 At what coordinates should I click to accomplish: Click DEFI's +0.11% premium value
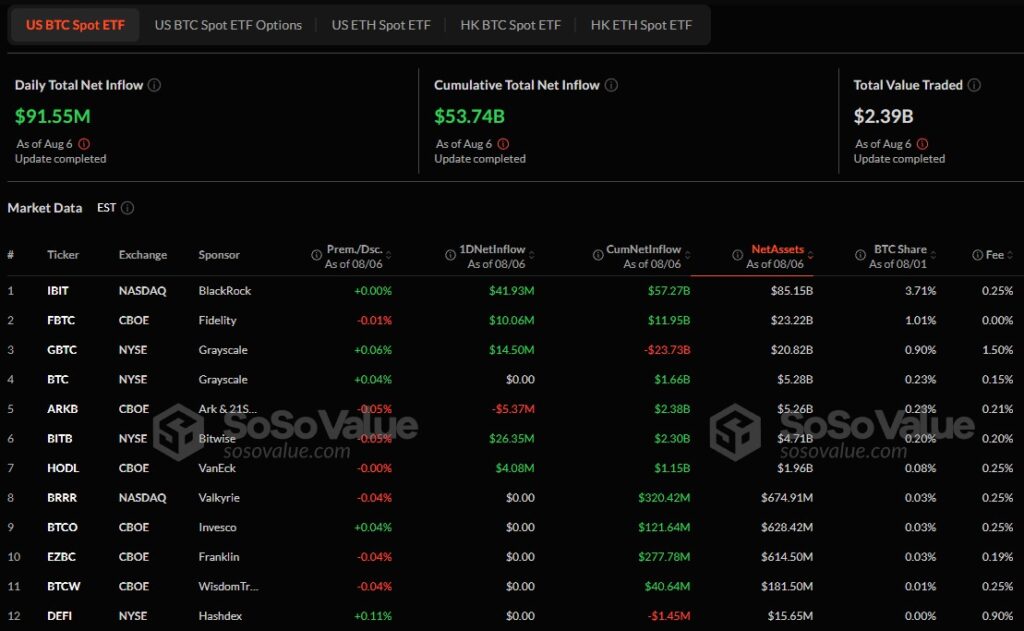click(x=373, y=615)
